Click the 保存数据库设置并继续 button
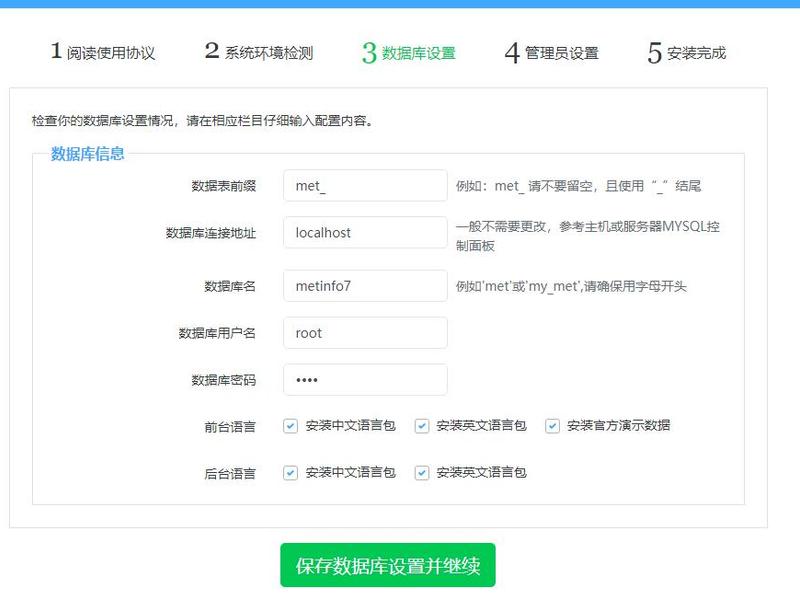 pos(388,565)
